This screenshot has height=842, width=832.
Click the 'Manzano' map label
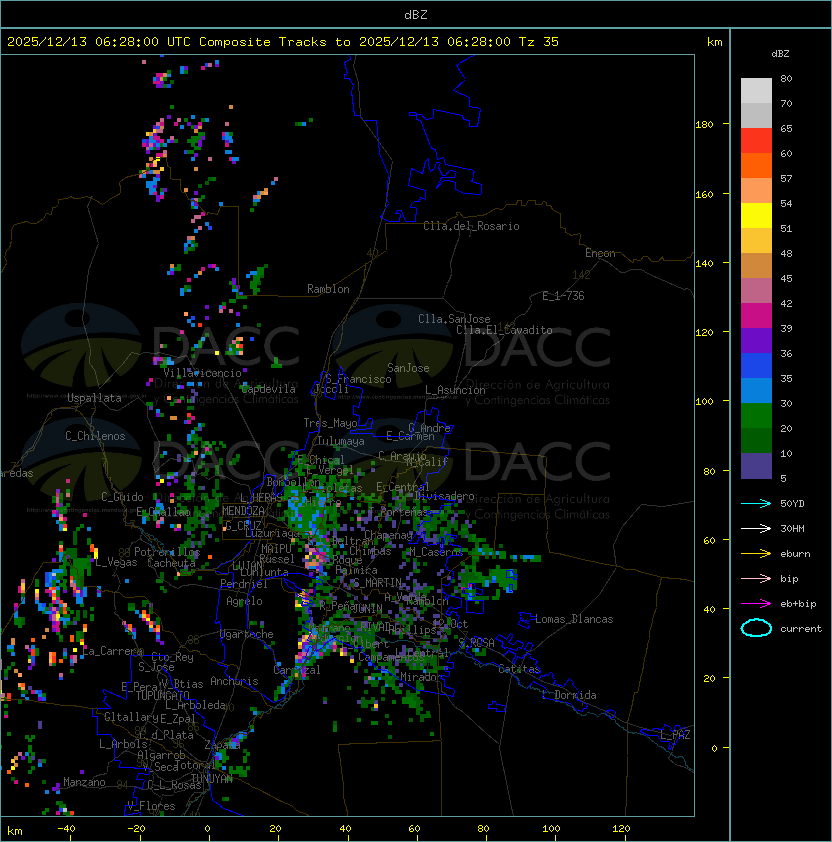[84, 782]
